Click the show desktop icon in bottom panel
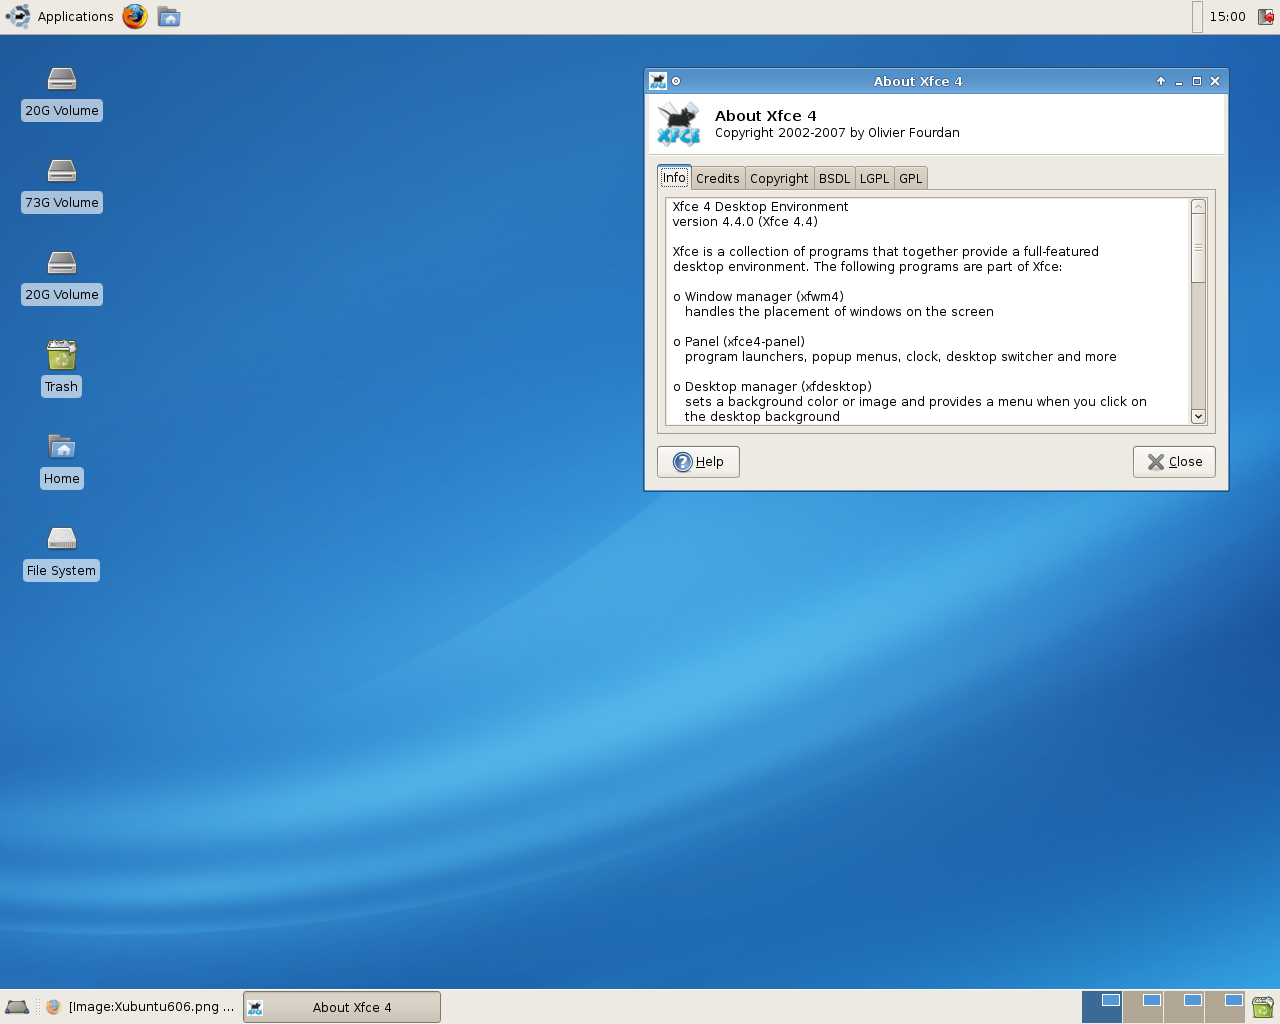Image resolution: width=1280 pixels, height=1024 pixels. [17, 1007]
